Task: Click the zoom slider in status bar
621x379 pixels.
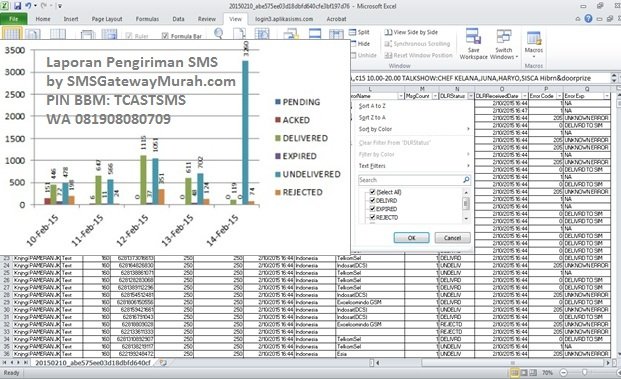Action: (x=585, y=373)
